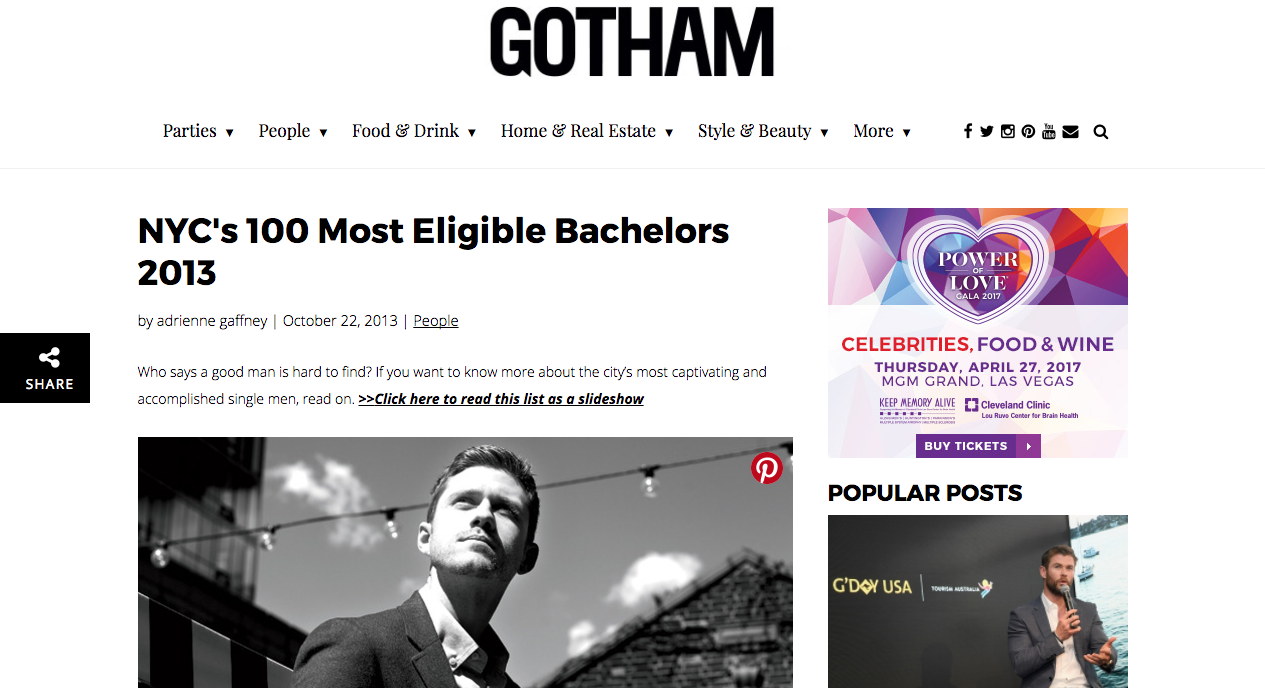1265x688 pixels.
Task: Open the Instagram icon in header
Action: pyautogui.click(x=1008, y=131)
